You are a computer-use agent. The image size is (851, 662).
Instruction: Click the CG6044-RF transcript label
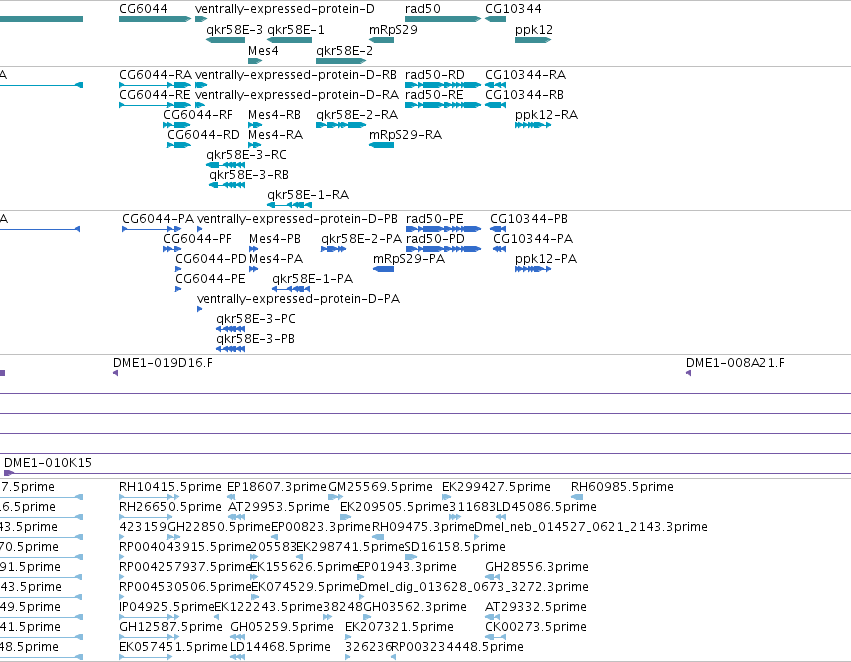click(x=198, y=115)
